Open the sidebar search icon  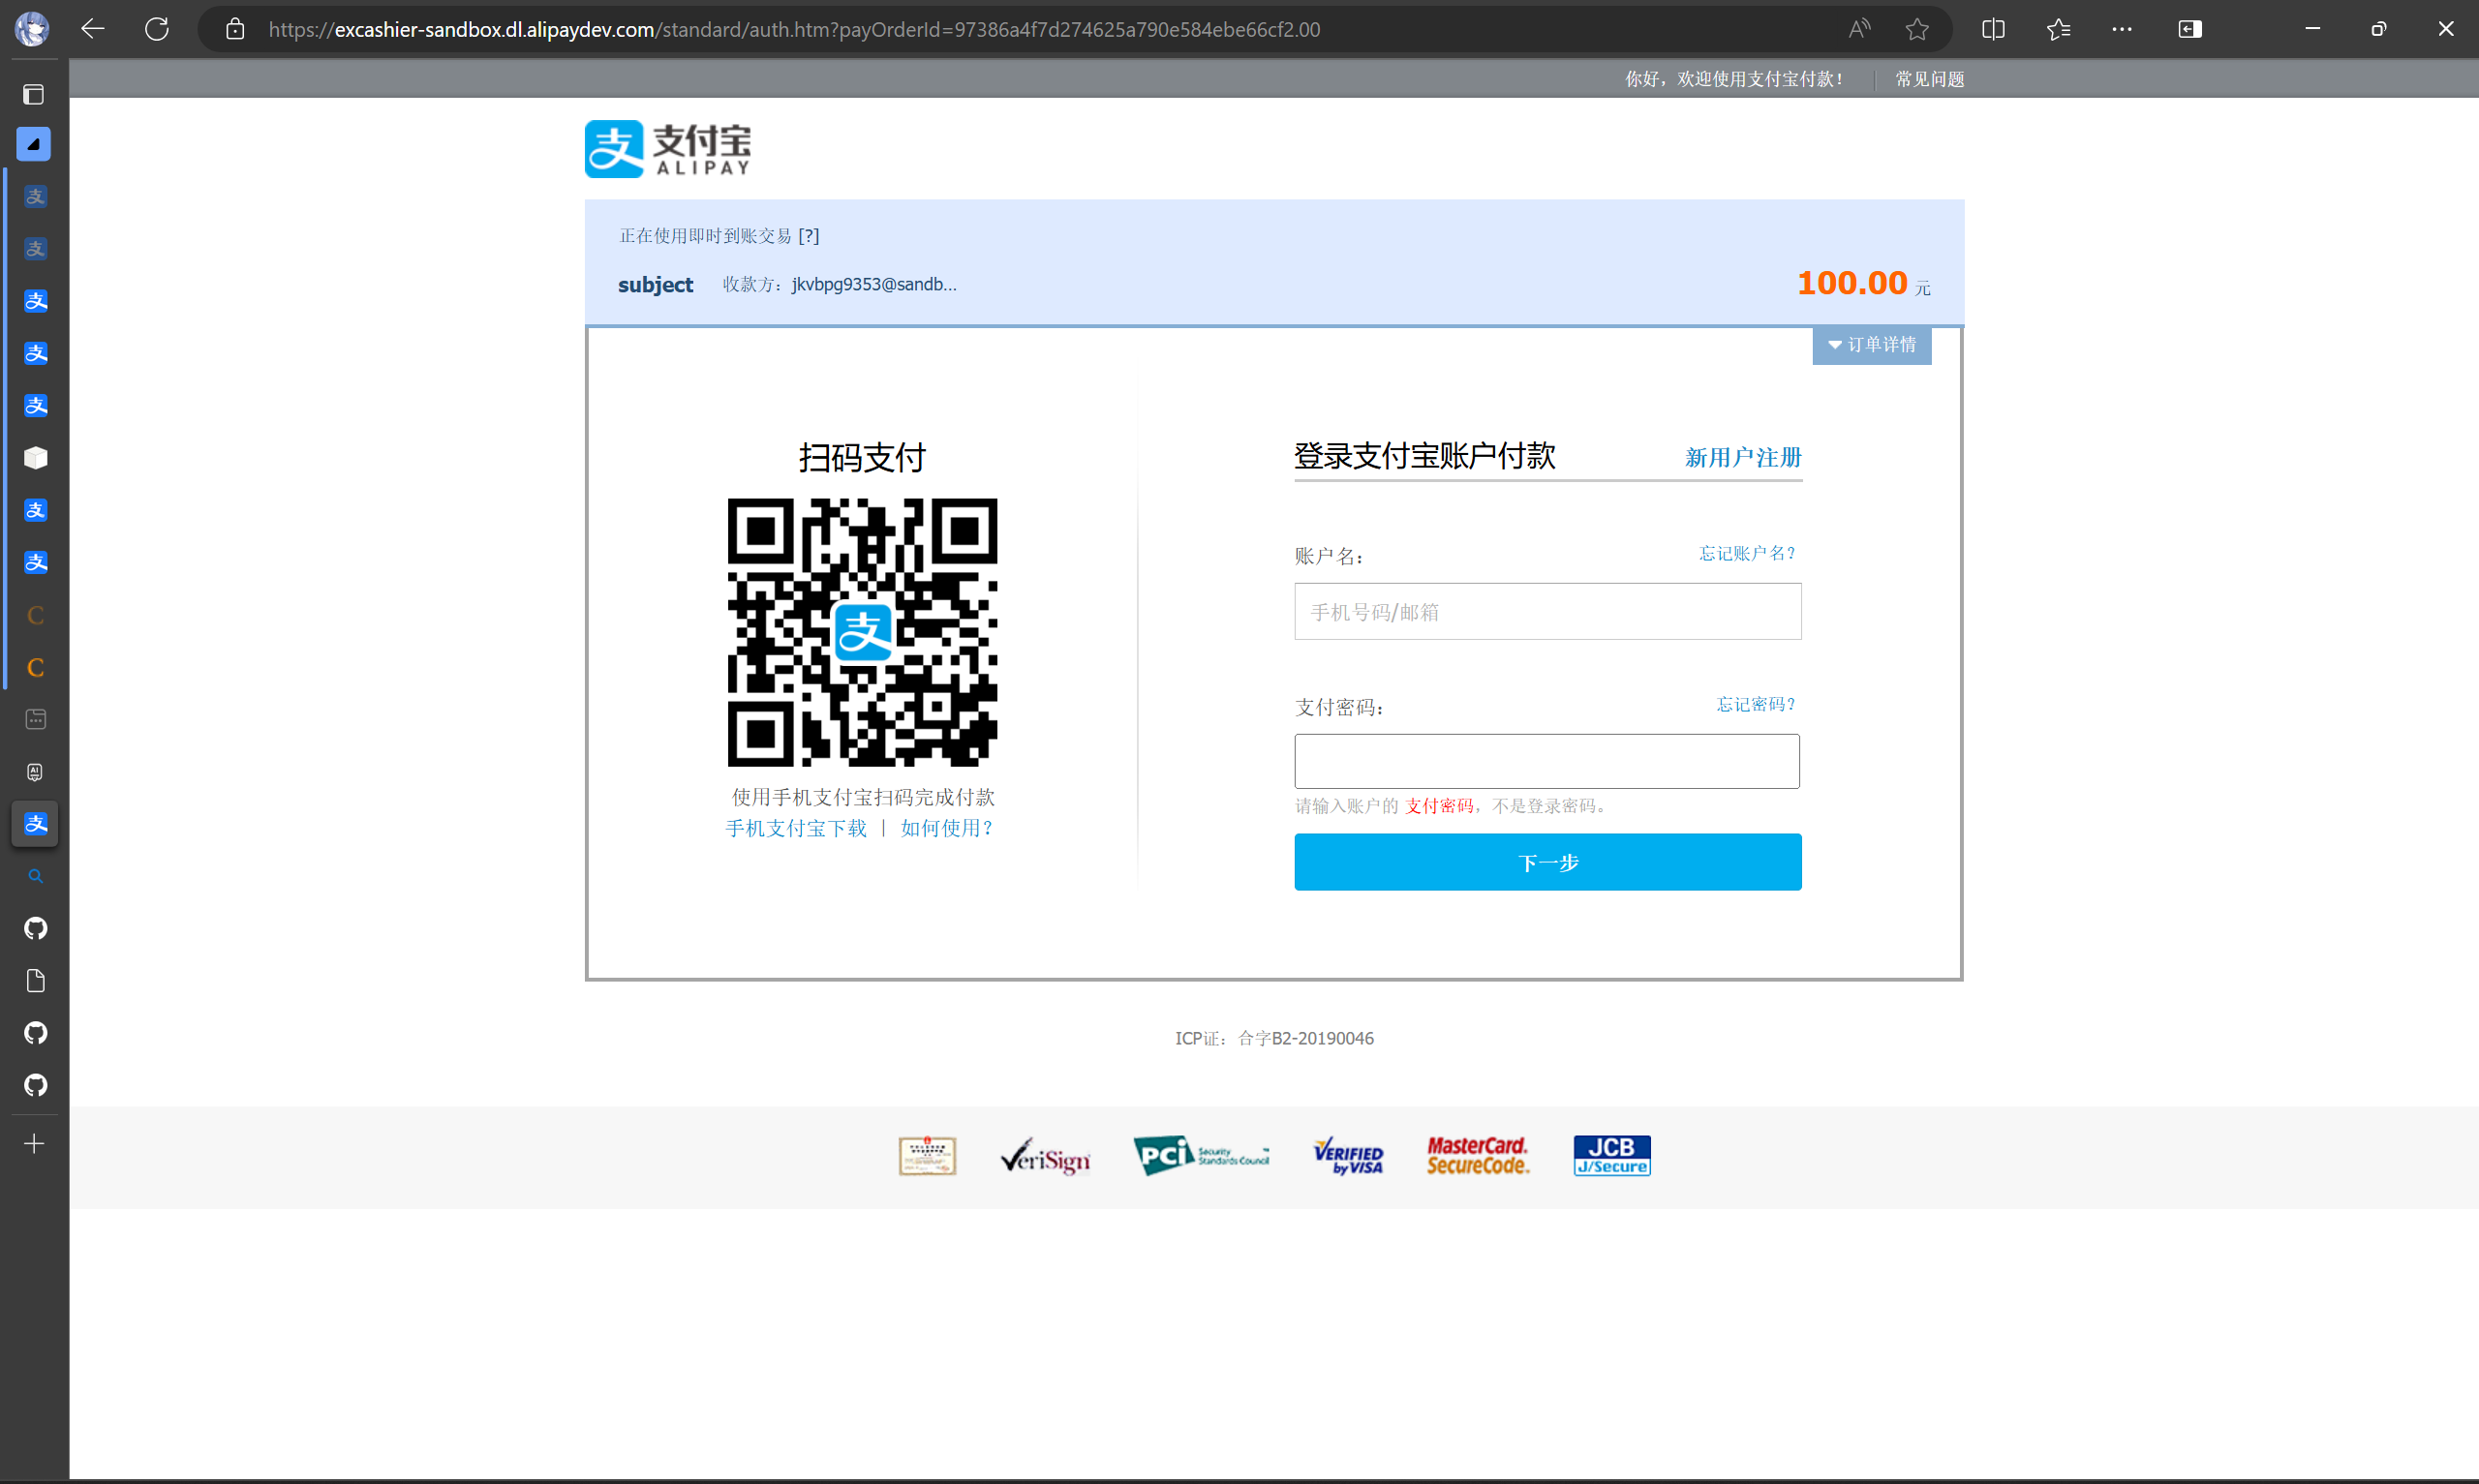tap(35, 876)
